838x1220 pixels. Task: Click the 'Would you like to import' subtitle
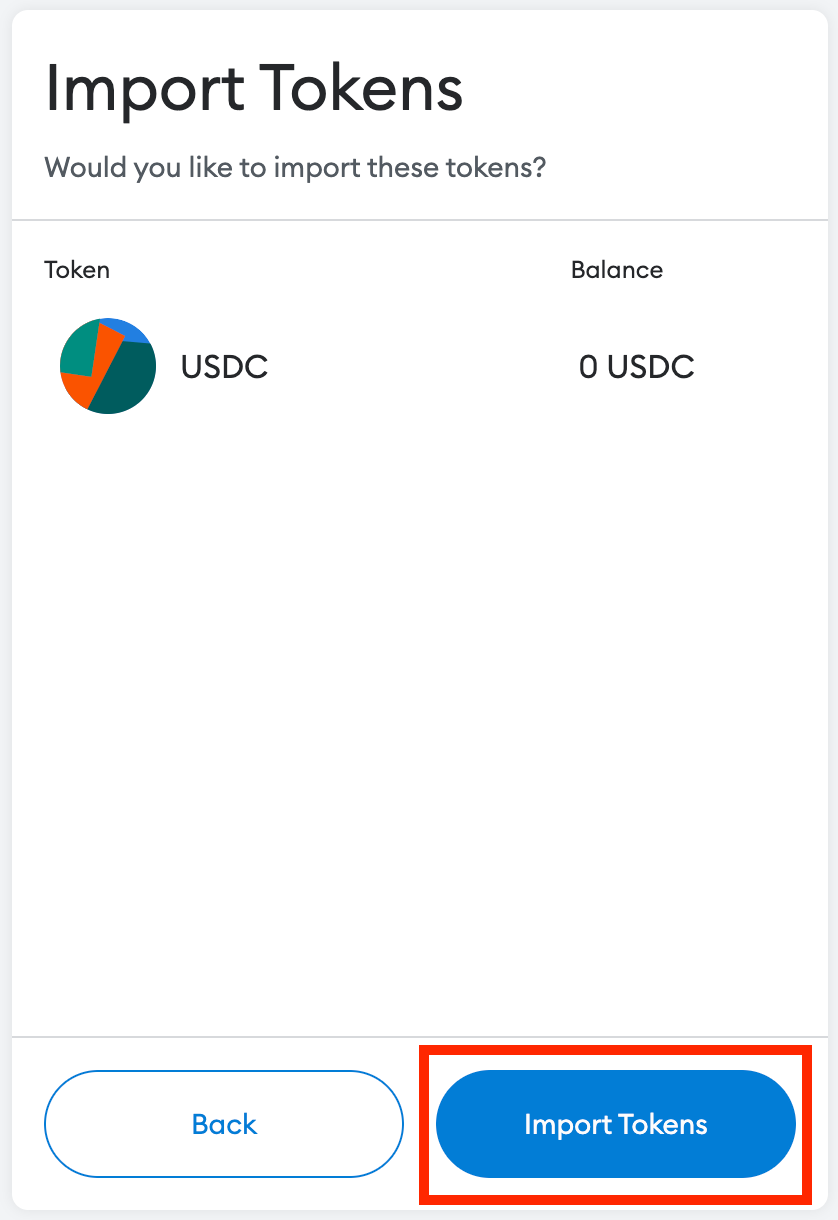[295, 166]
